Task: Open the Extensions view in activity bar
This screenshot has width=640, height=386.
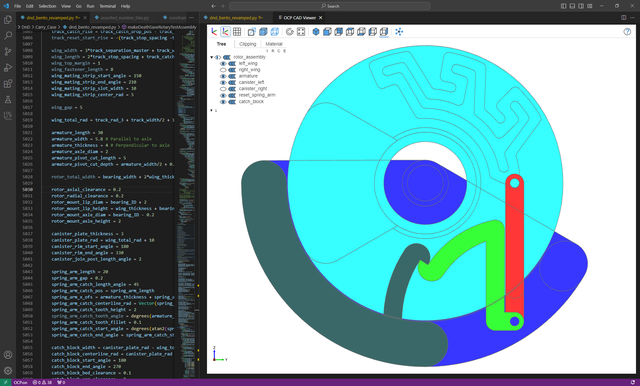Action: [x=8, y=84]
